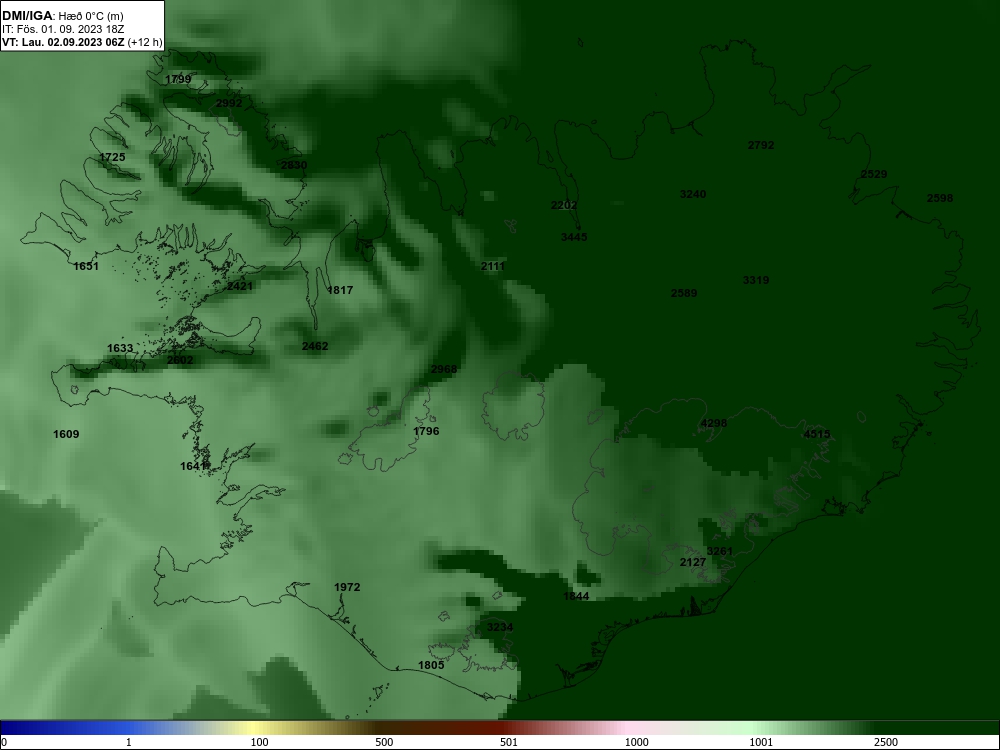Click the 2598 height value label

click(940, 198)
